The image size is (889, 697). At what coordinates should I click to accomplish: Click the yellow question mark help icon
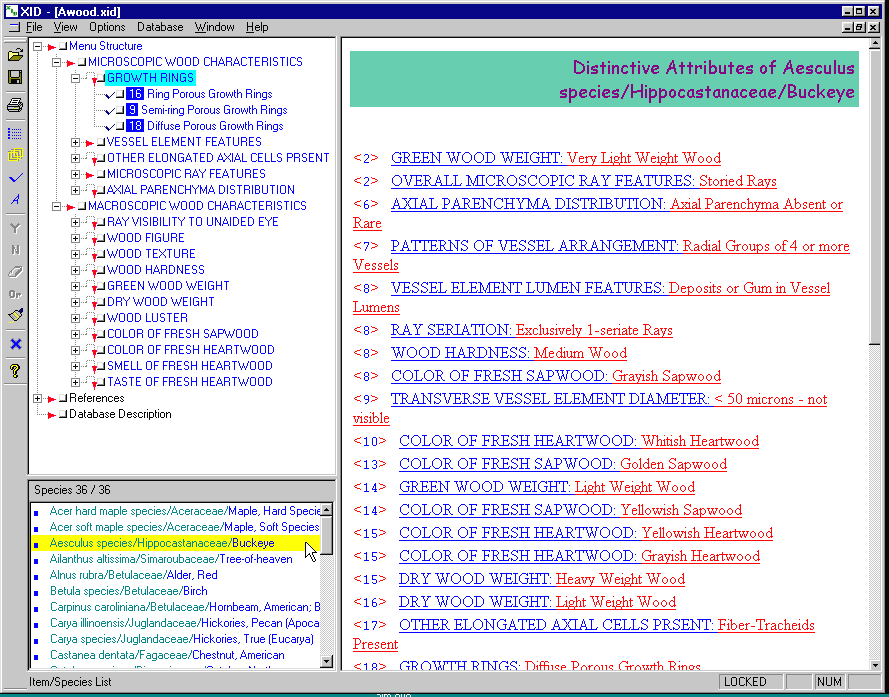(15, 371)
